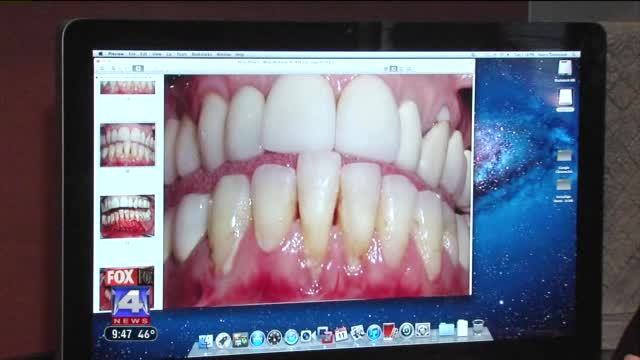The image size is (640, 360).
Task: Select the first teeth photo thumbnail
Action: pos(128,87)
